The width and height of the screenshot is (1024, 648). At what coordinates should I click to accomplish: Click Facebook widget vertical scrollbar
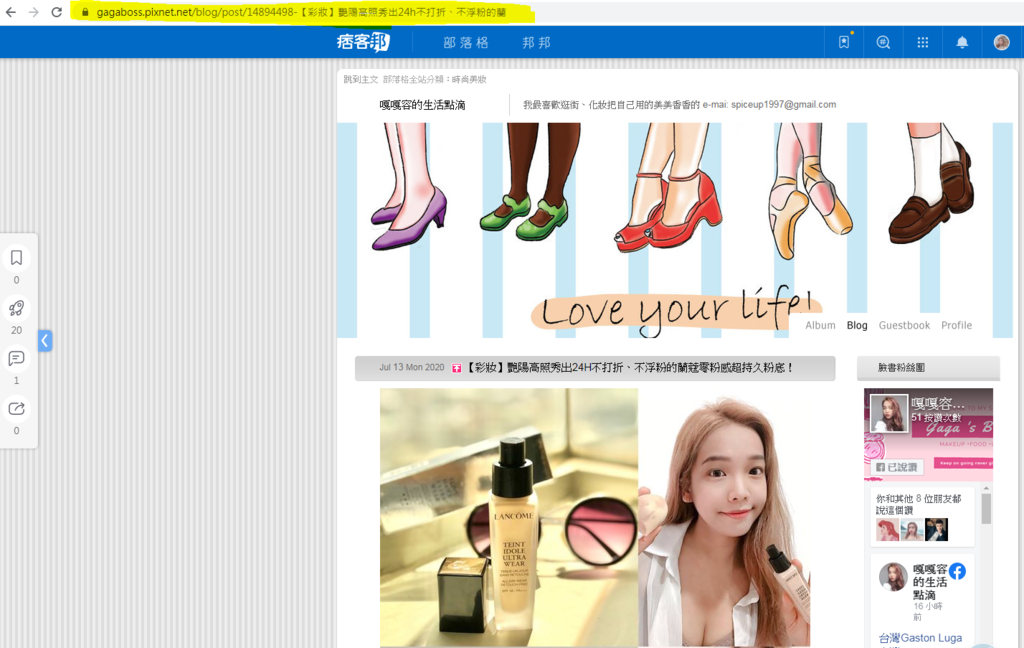point(986,508)
